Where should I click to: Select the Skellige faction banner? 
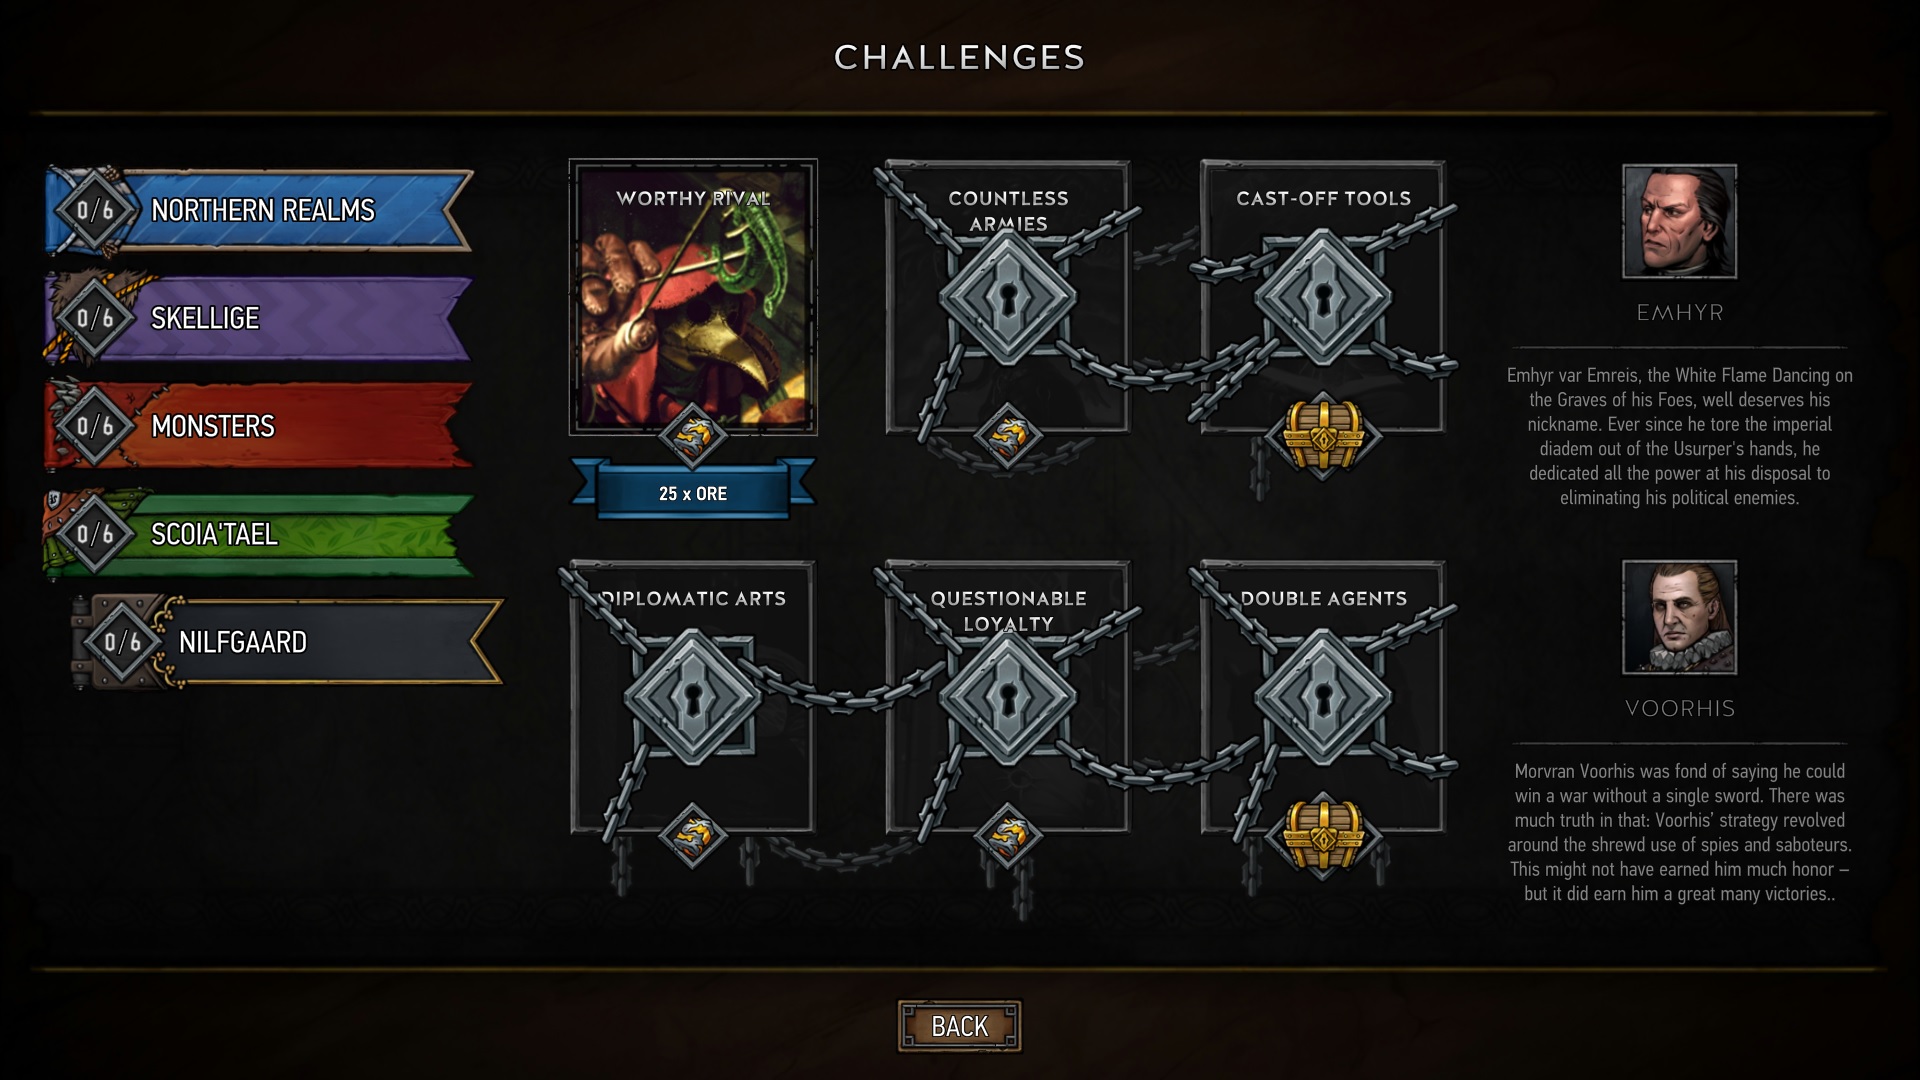coord(259,318)
